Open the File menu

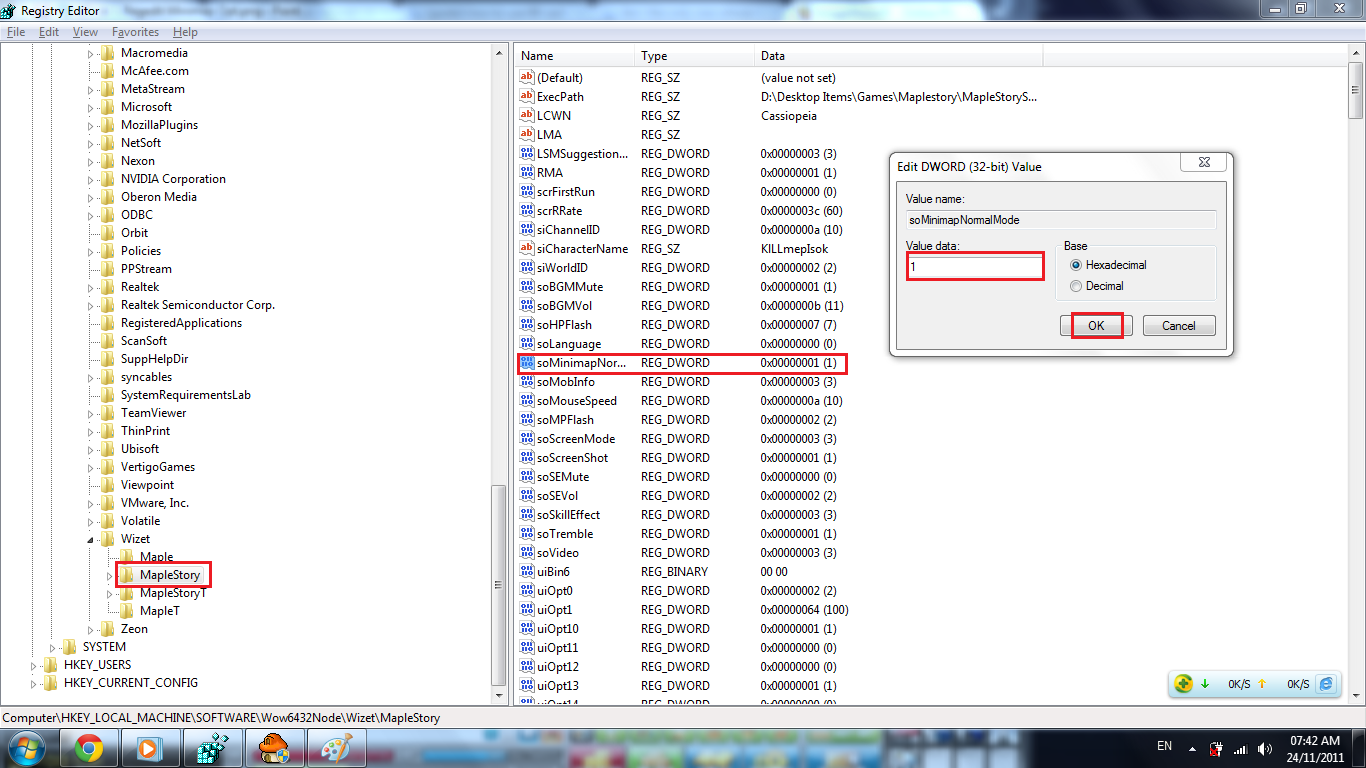click(16, 32)
